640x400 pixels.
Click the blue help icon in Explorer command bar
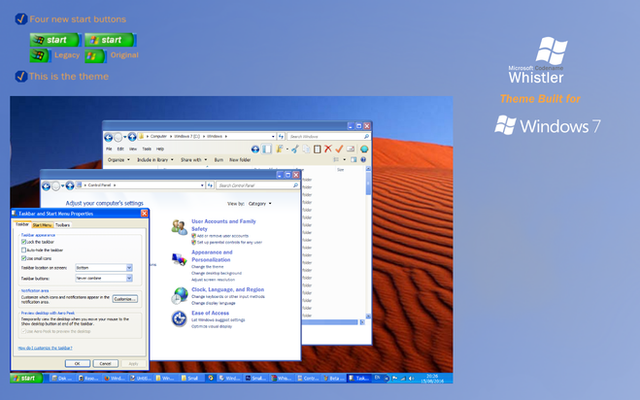[x=363, y=160]
